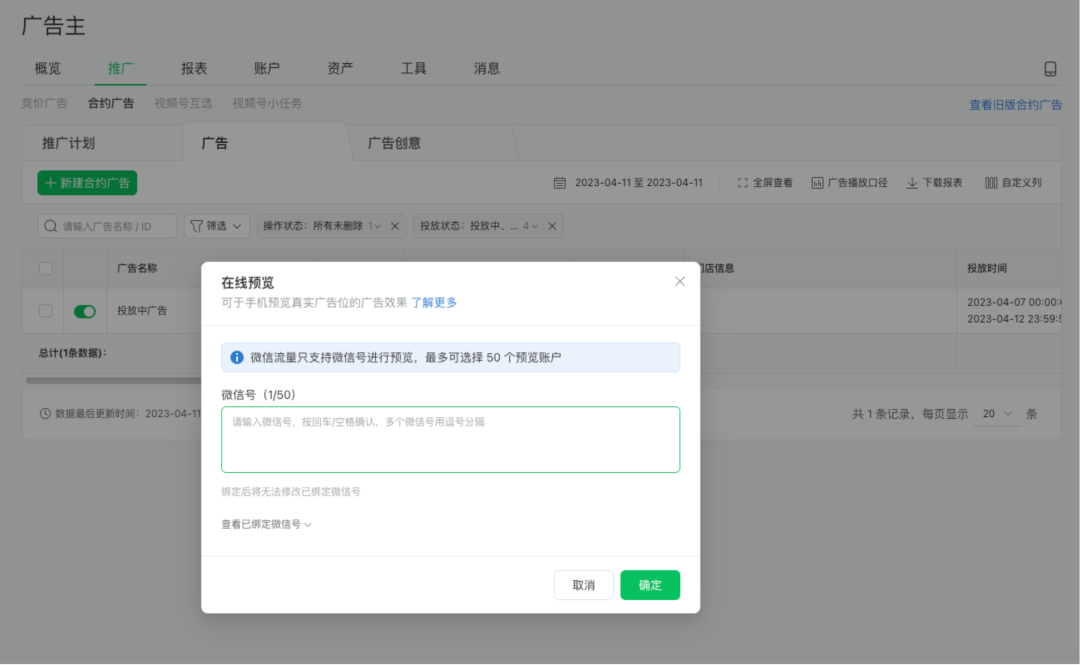Switch to 视频号小任务 sub-tab
Viewport: 1080px width, 665px height.
coord(267,103)
